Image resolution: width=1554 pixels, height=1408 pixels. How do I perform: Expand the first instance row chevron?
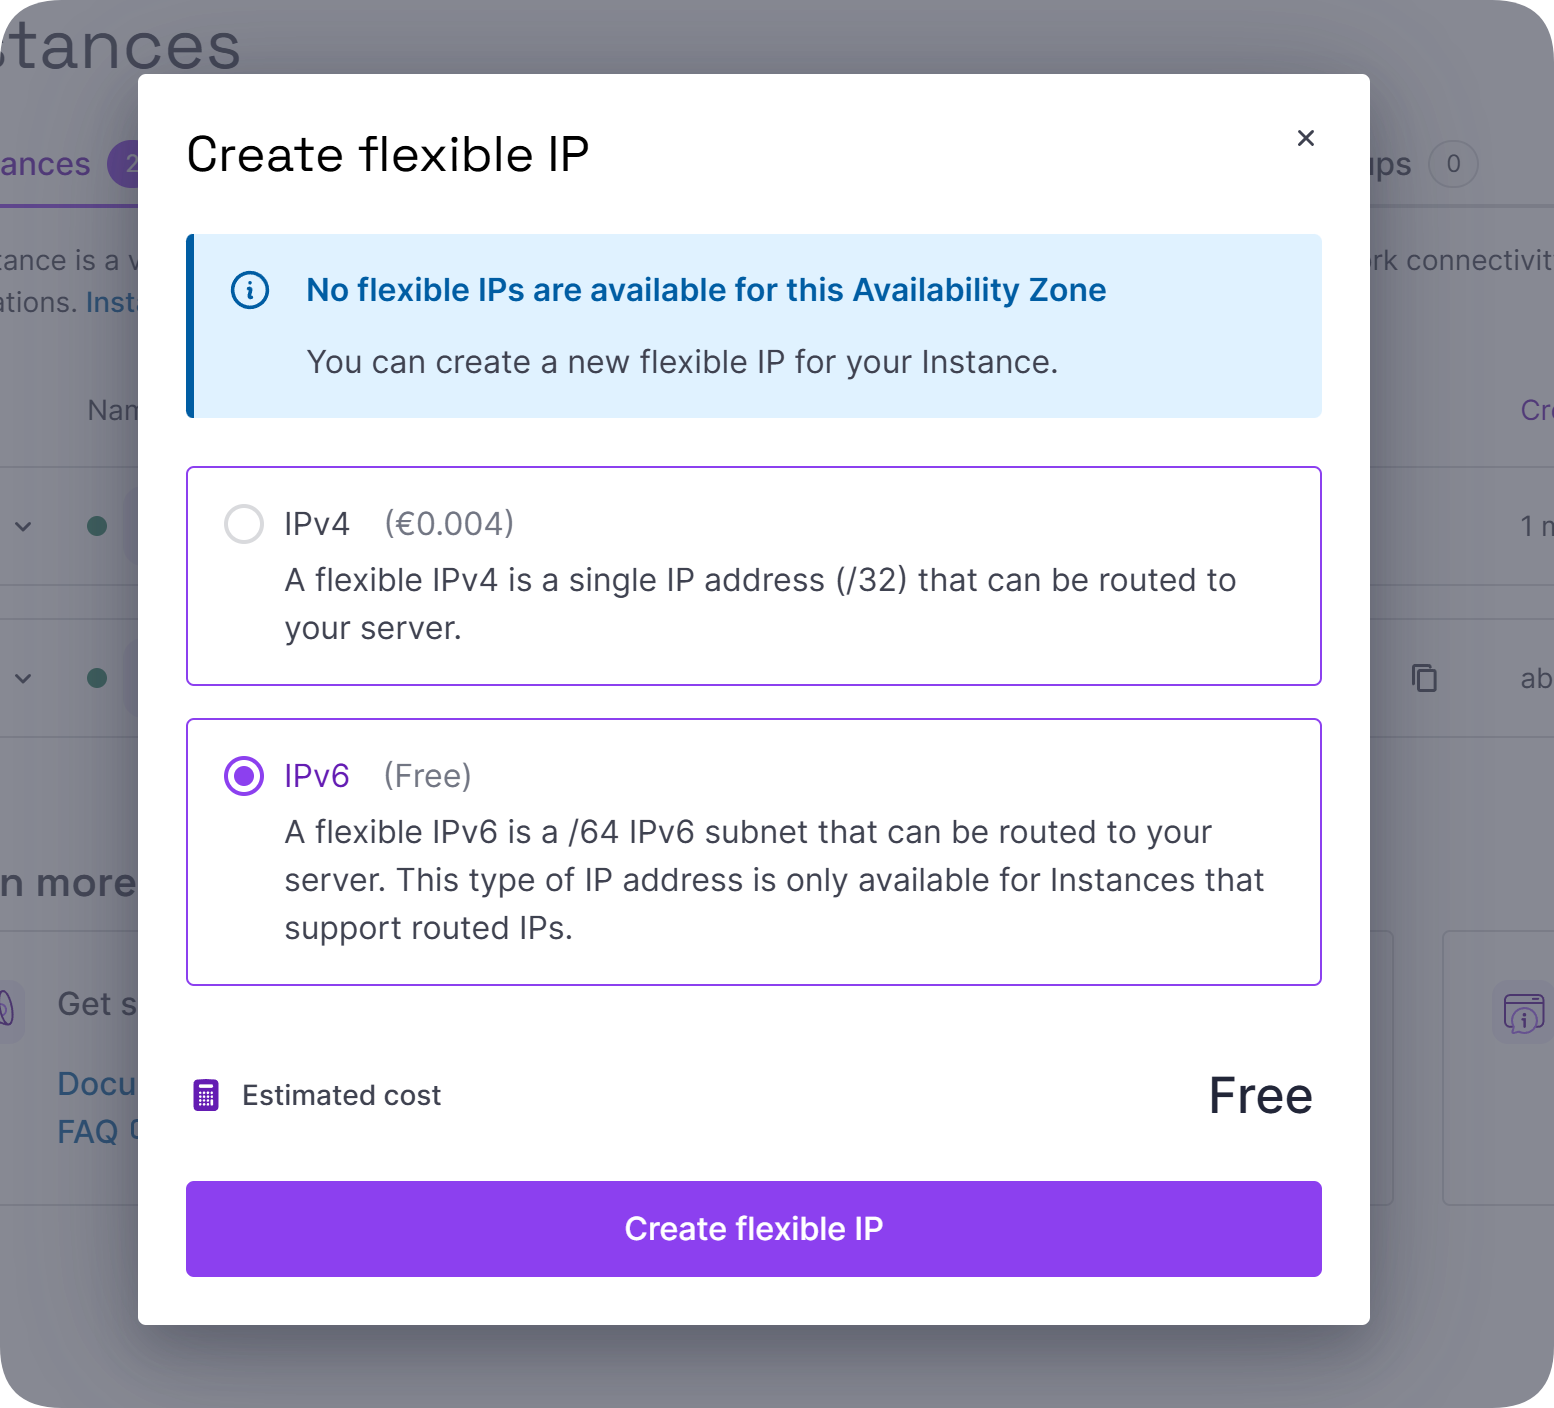(23, 526)
